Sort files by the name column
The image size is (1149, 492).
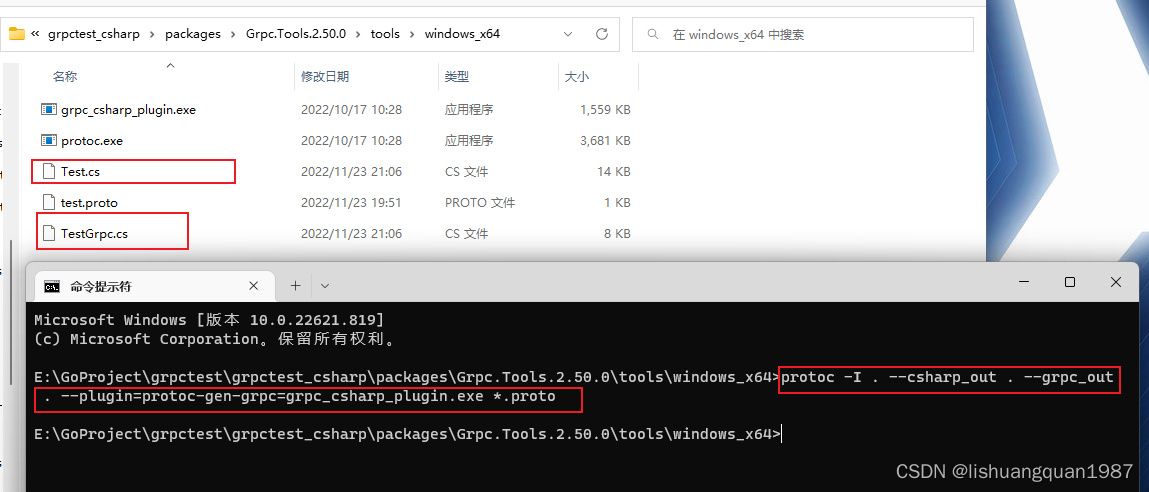[65, 77]
